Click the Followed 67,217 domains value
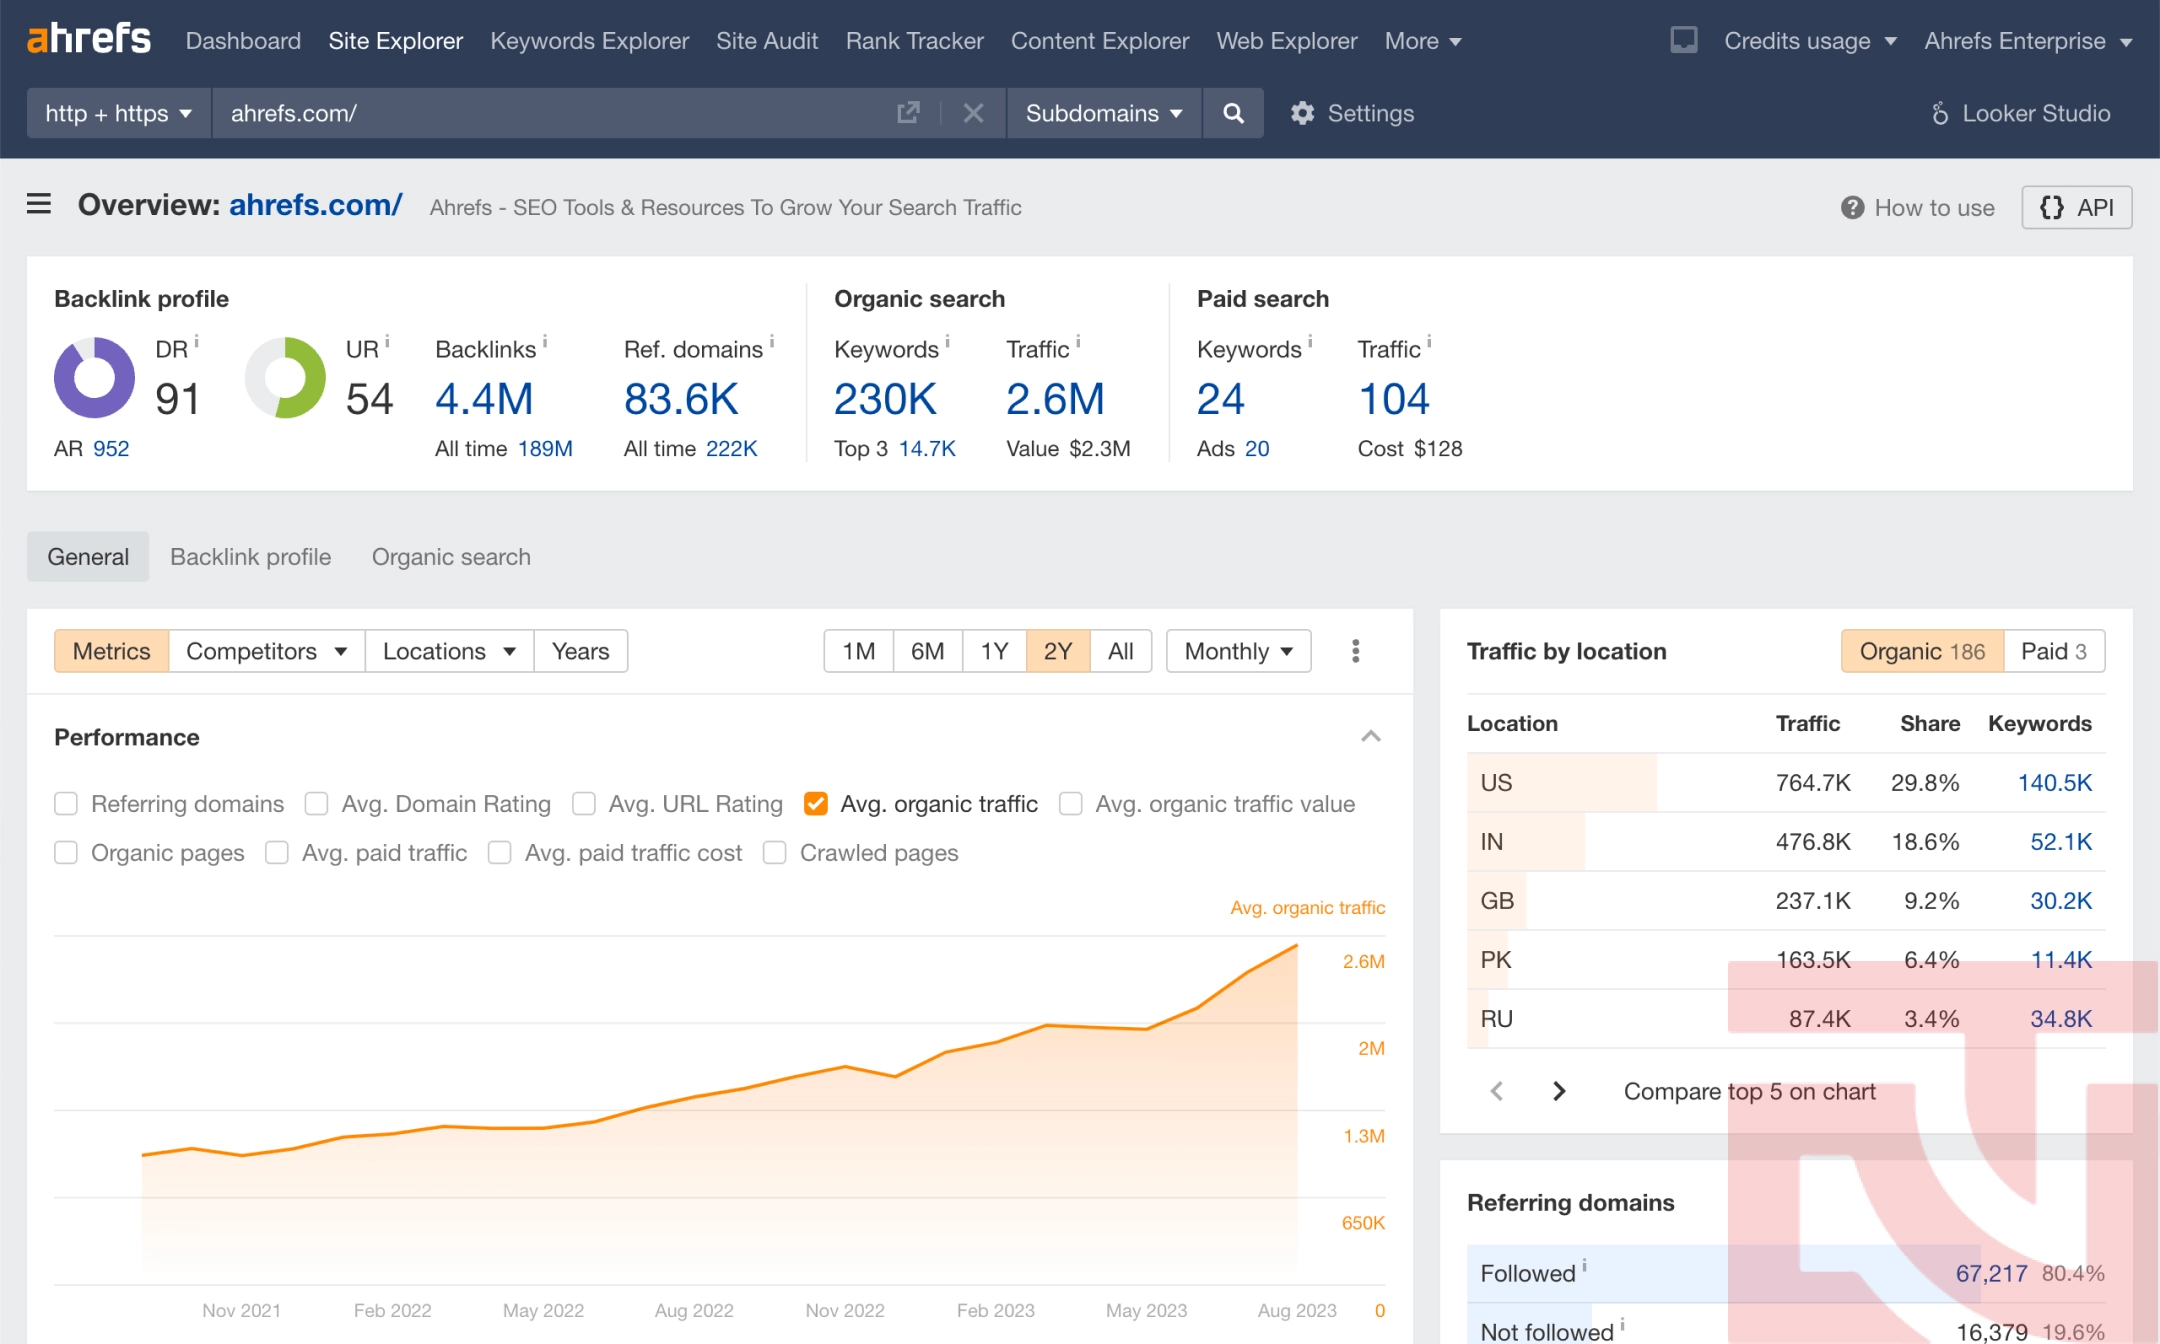The height and width of the screenshot is (1344, 2160). (x=1991, y=1273)
